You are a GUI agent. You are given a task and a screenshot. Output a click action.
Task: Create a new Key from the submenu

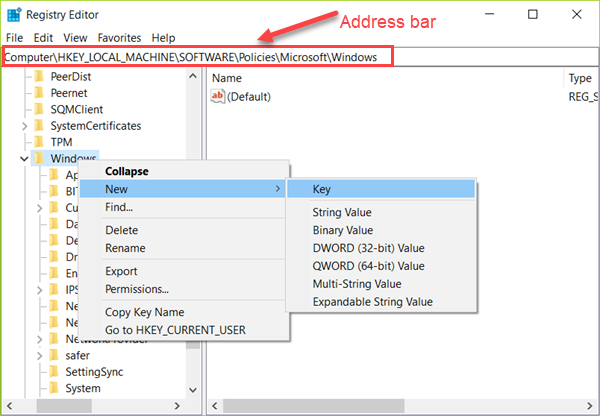(381, 189)
